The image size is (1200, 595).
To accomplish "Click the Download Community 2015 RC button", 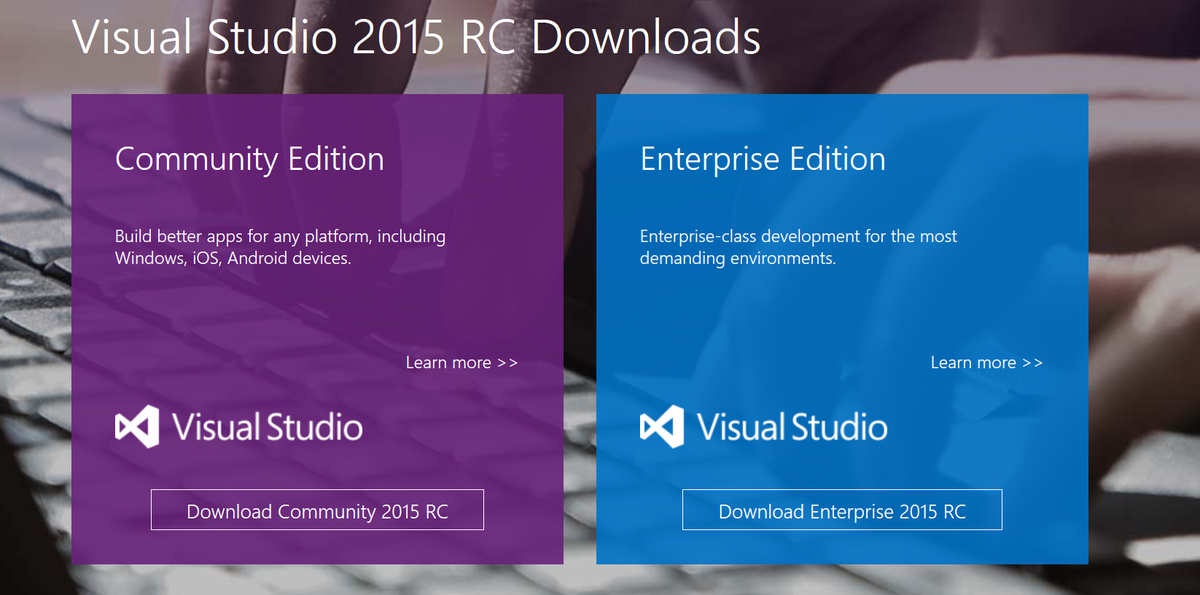I will [317, 510].
